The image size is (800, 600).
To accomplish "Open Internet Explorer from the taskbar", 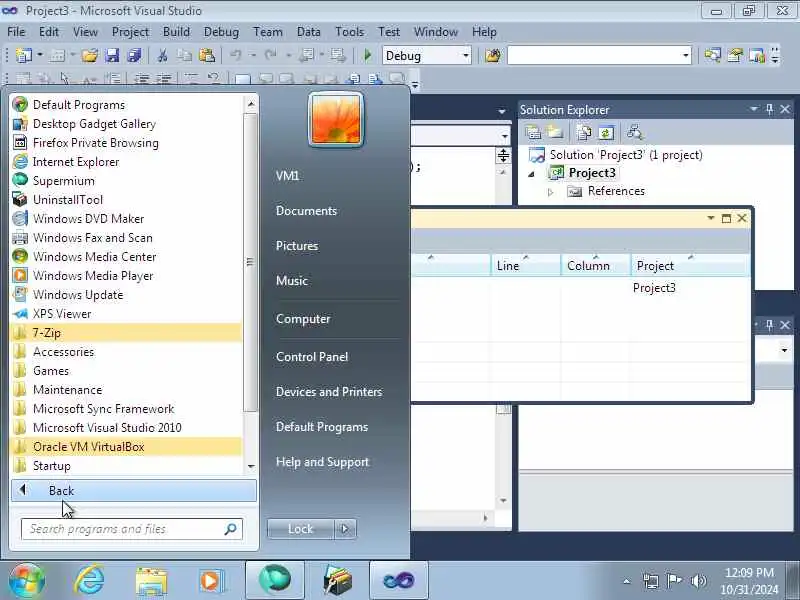I will coord(89,580).
